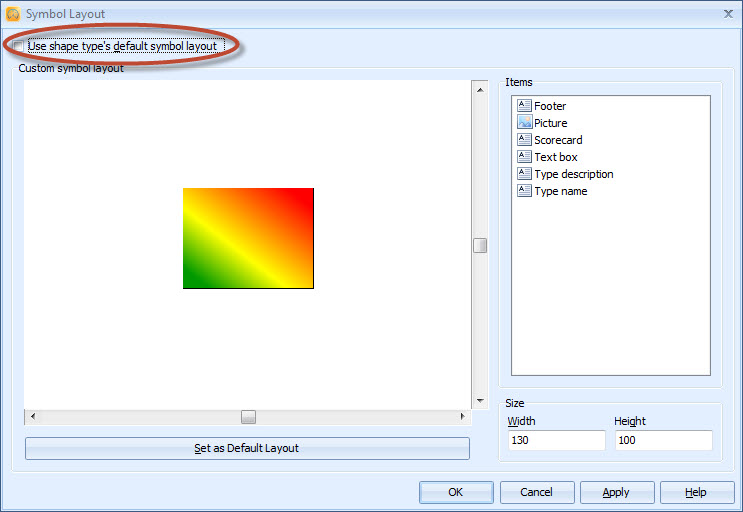Enable use shape type's default symbol layout

click(20, 46)
